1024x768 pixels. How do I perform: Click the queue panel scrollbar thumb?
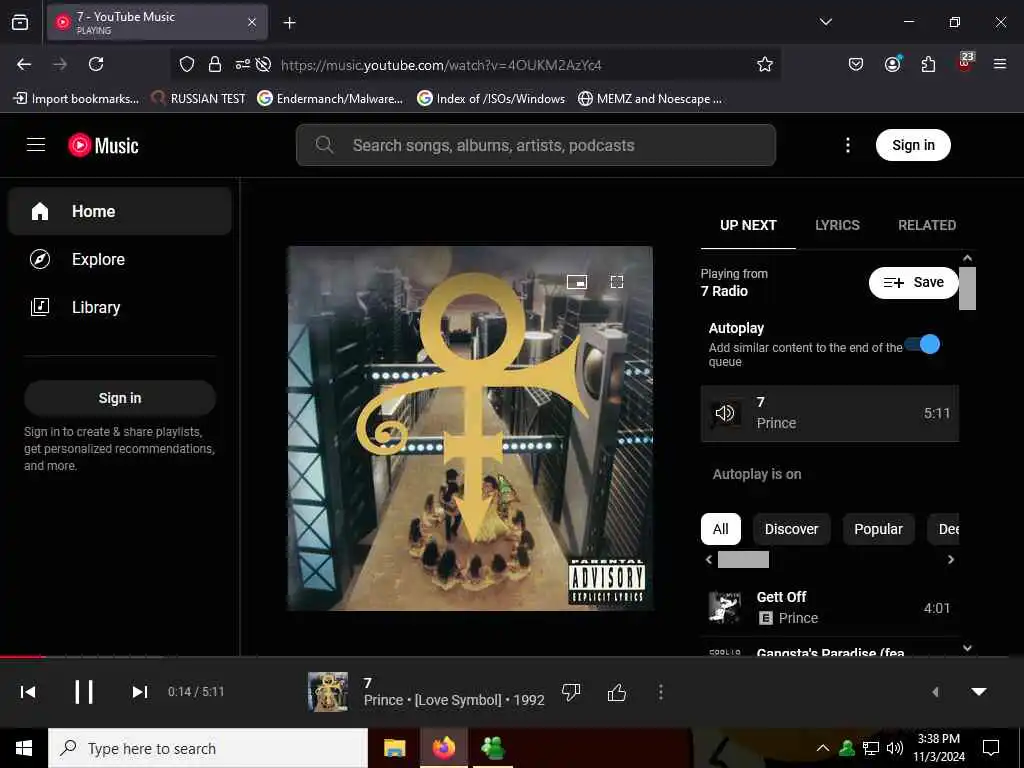[967, 288]
